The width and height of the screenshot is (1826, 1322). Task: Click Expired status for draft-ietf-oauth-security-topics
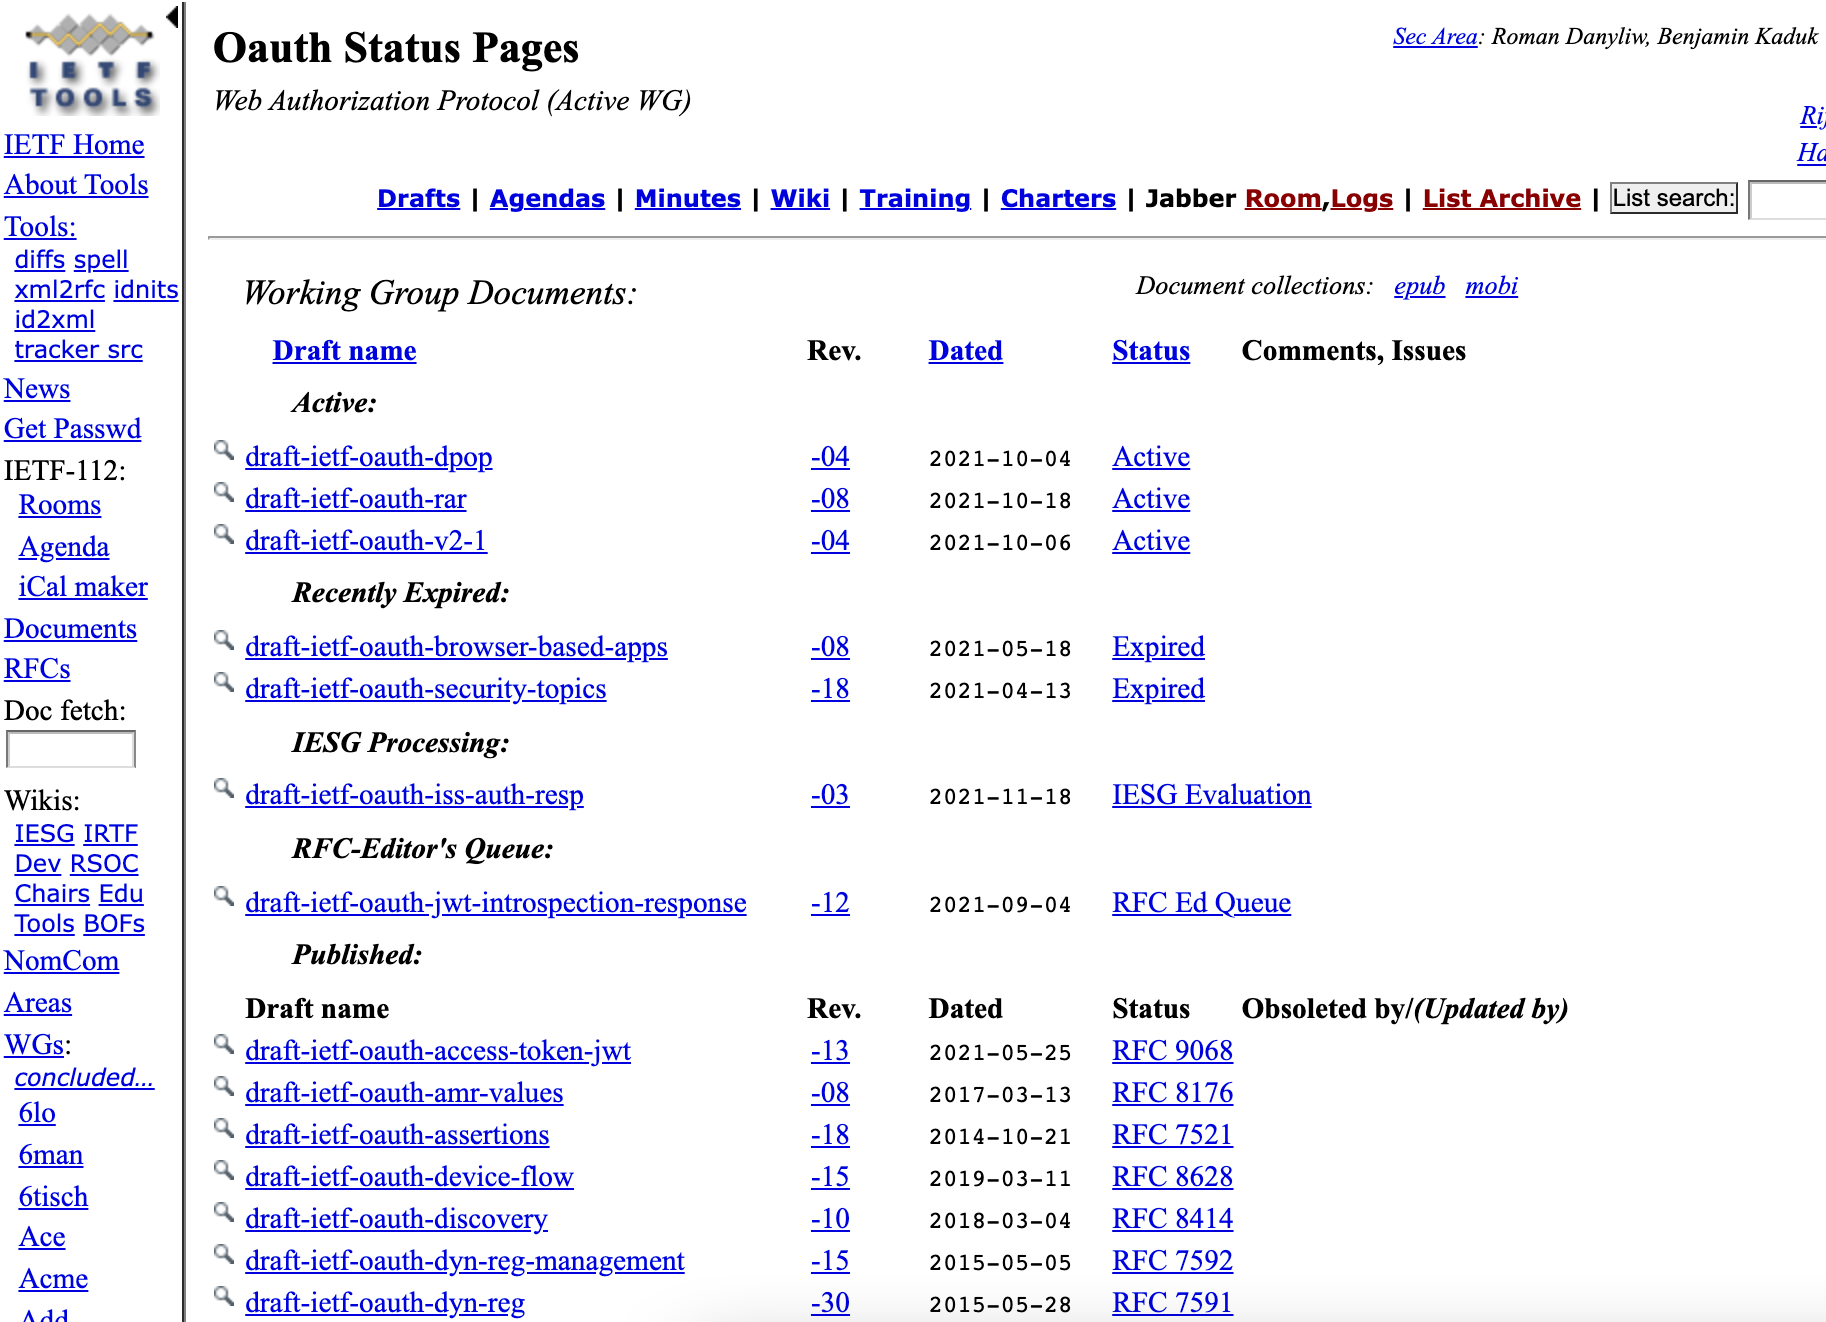(x=1158, y=689)
